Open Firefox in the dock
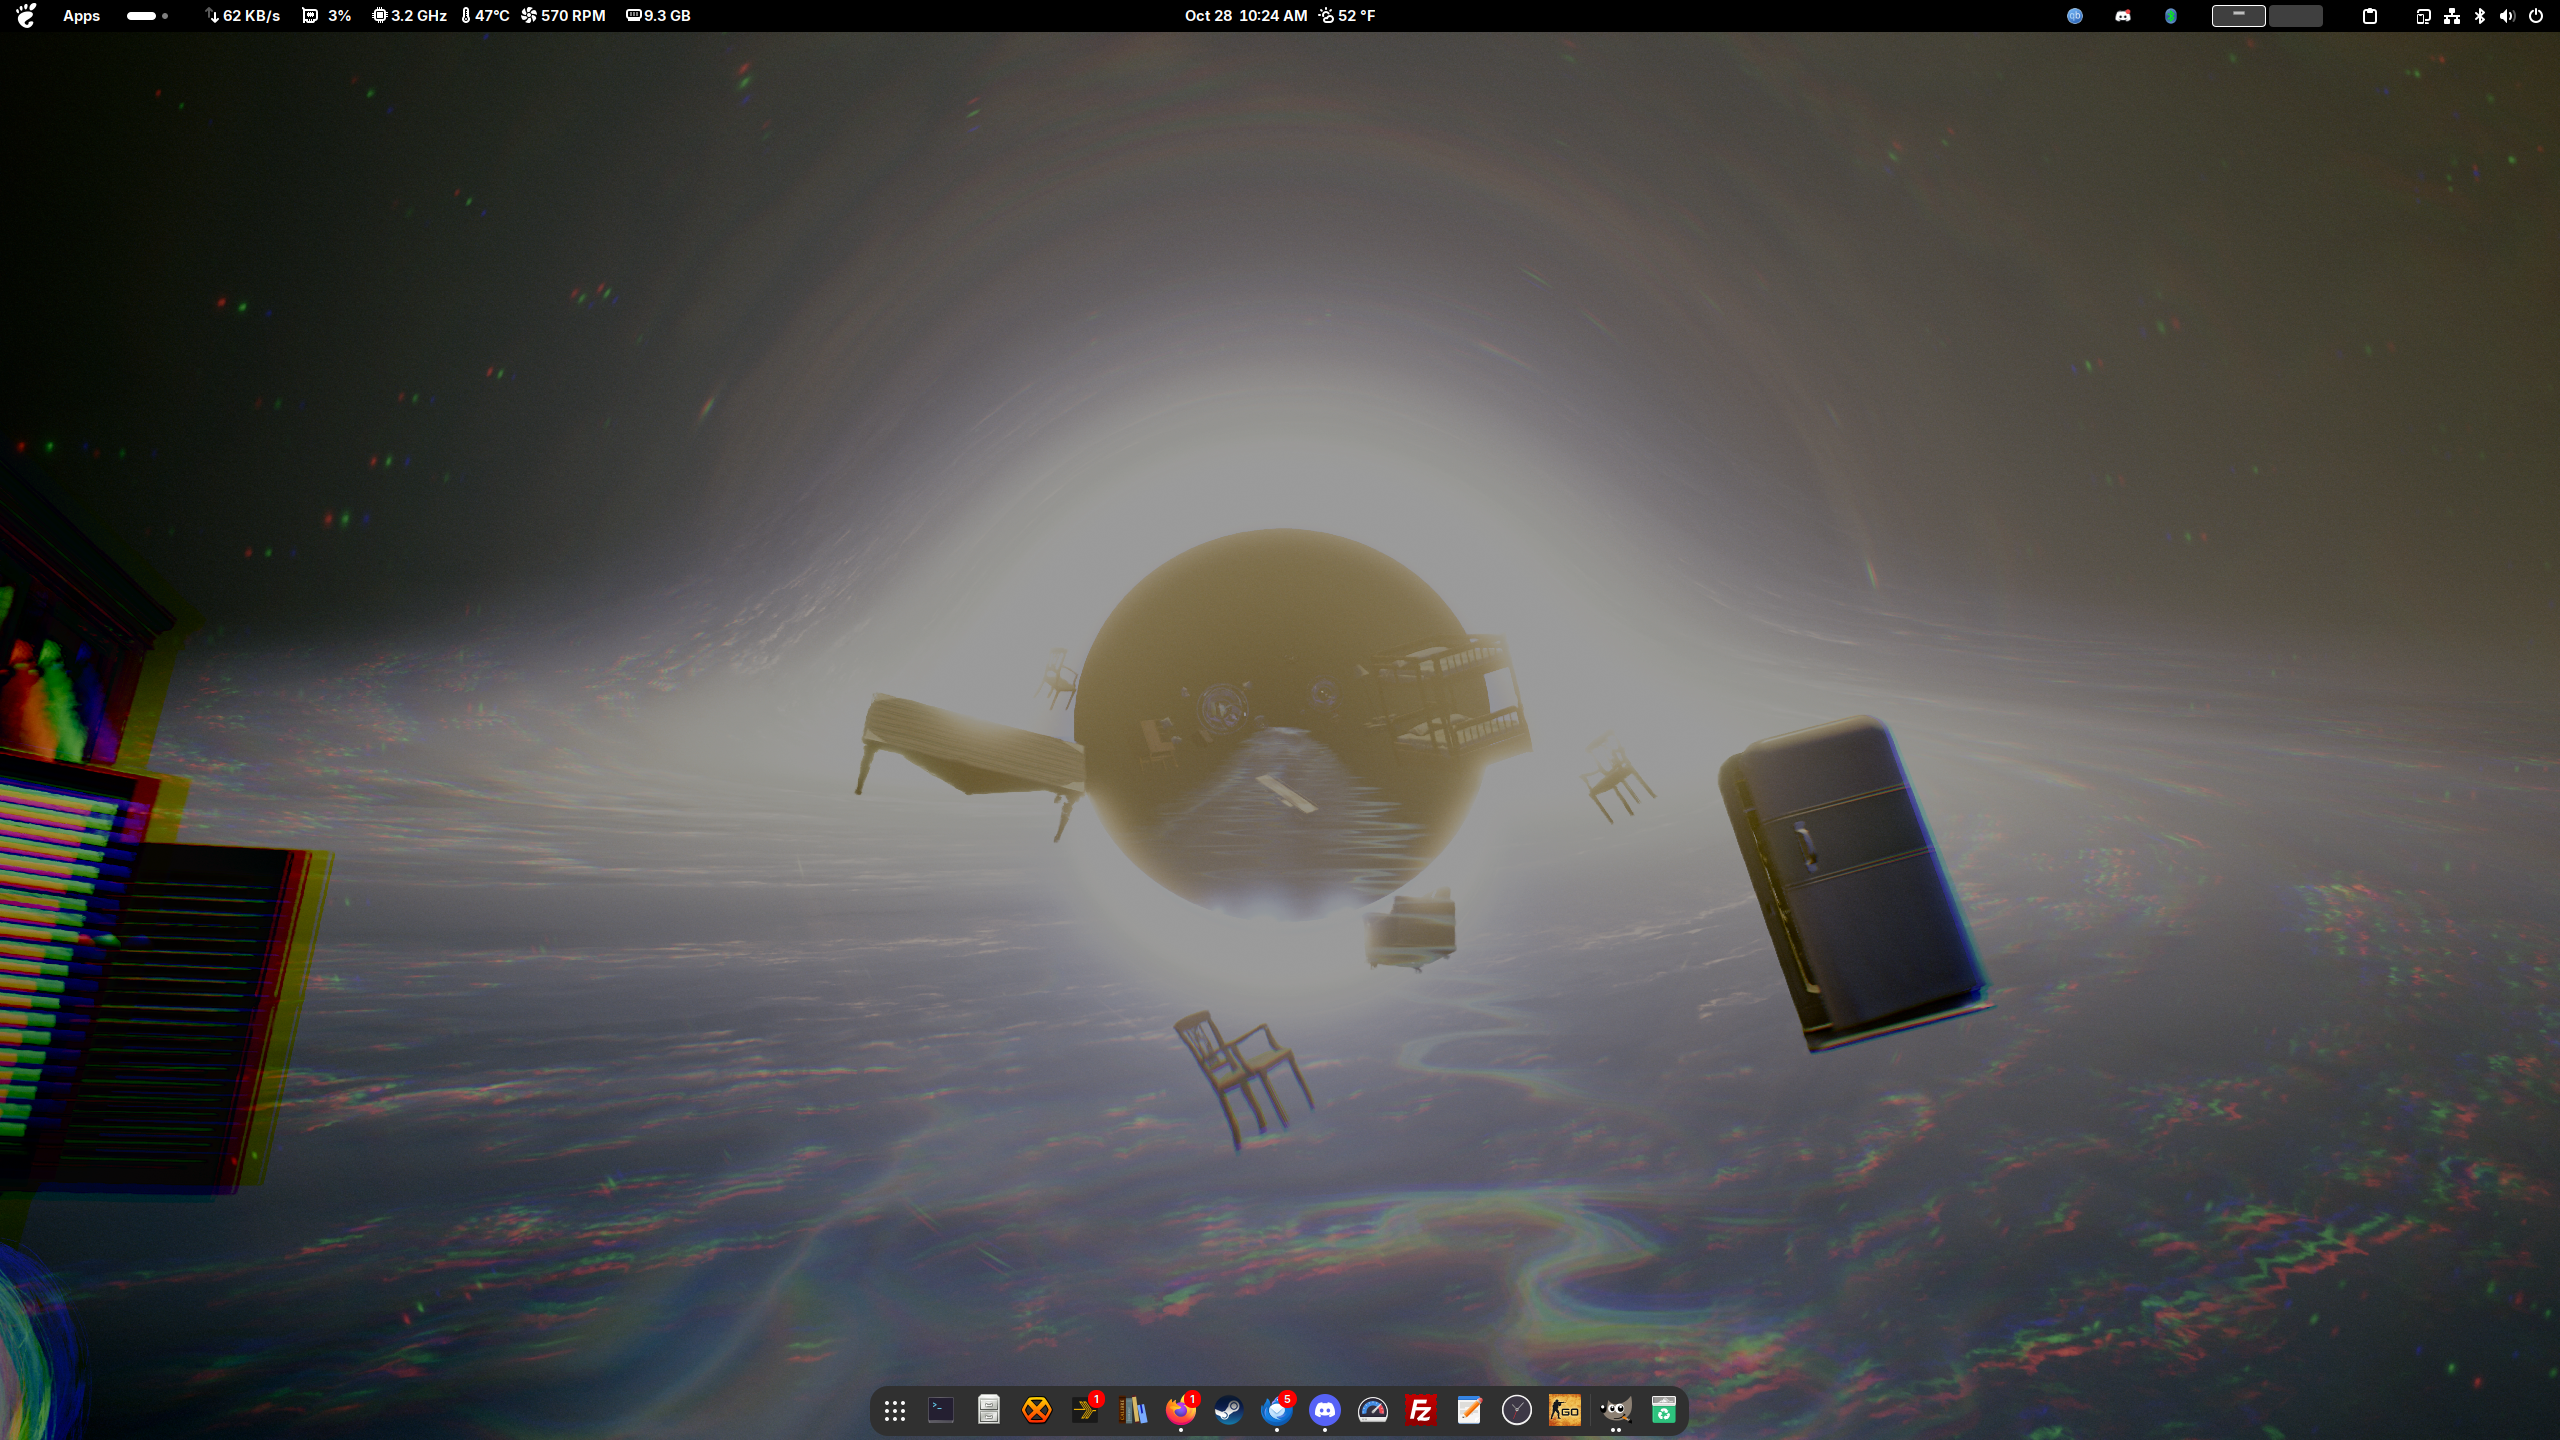The image size is (2560, 1440). pyautogui.click(x=1181, y=1410)
